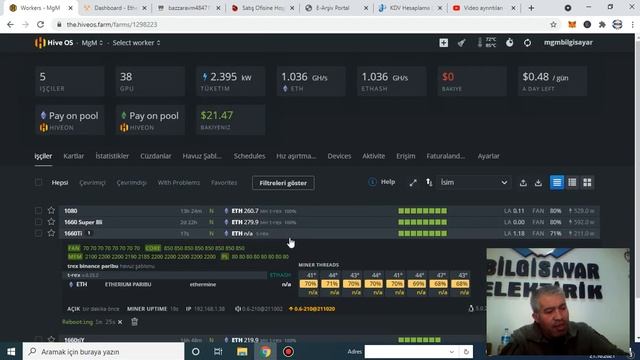
Task: Switch to detailed list view icon
Action: [557, 182]
